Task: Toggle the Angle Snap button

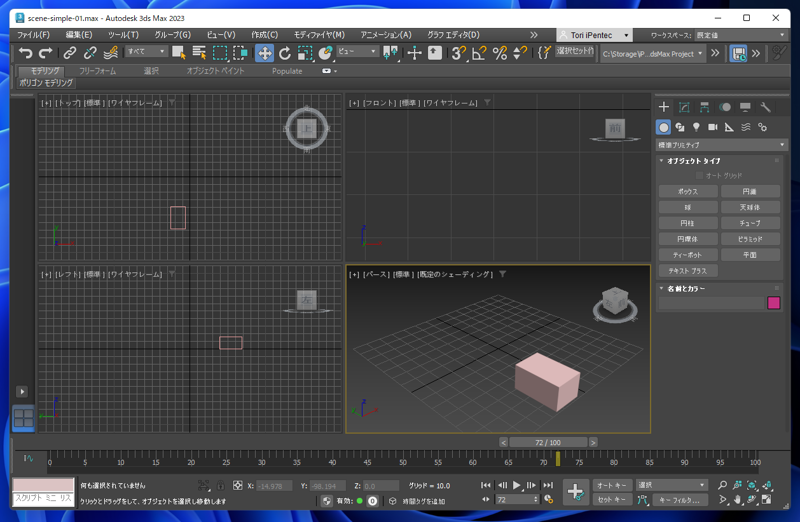Action: tap(479, 53)
